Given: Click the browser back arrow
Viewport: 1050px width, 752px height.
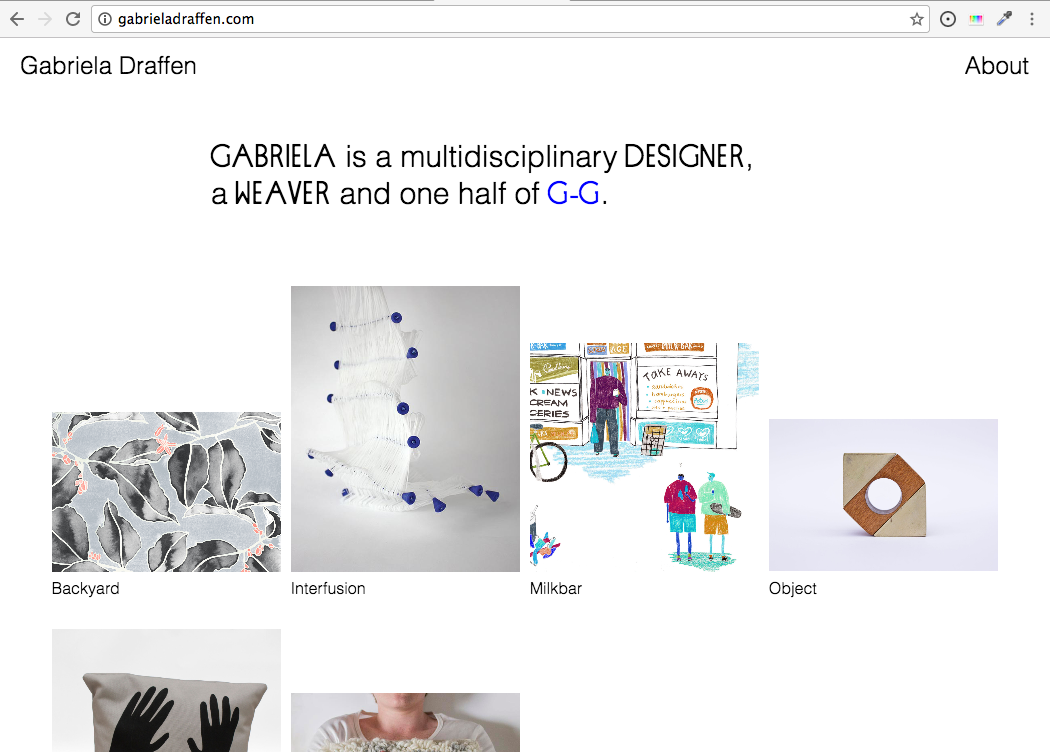Looking at the screenshot, I should click(x=17, y=19).
